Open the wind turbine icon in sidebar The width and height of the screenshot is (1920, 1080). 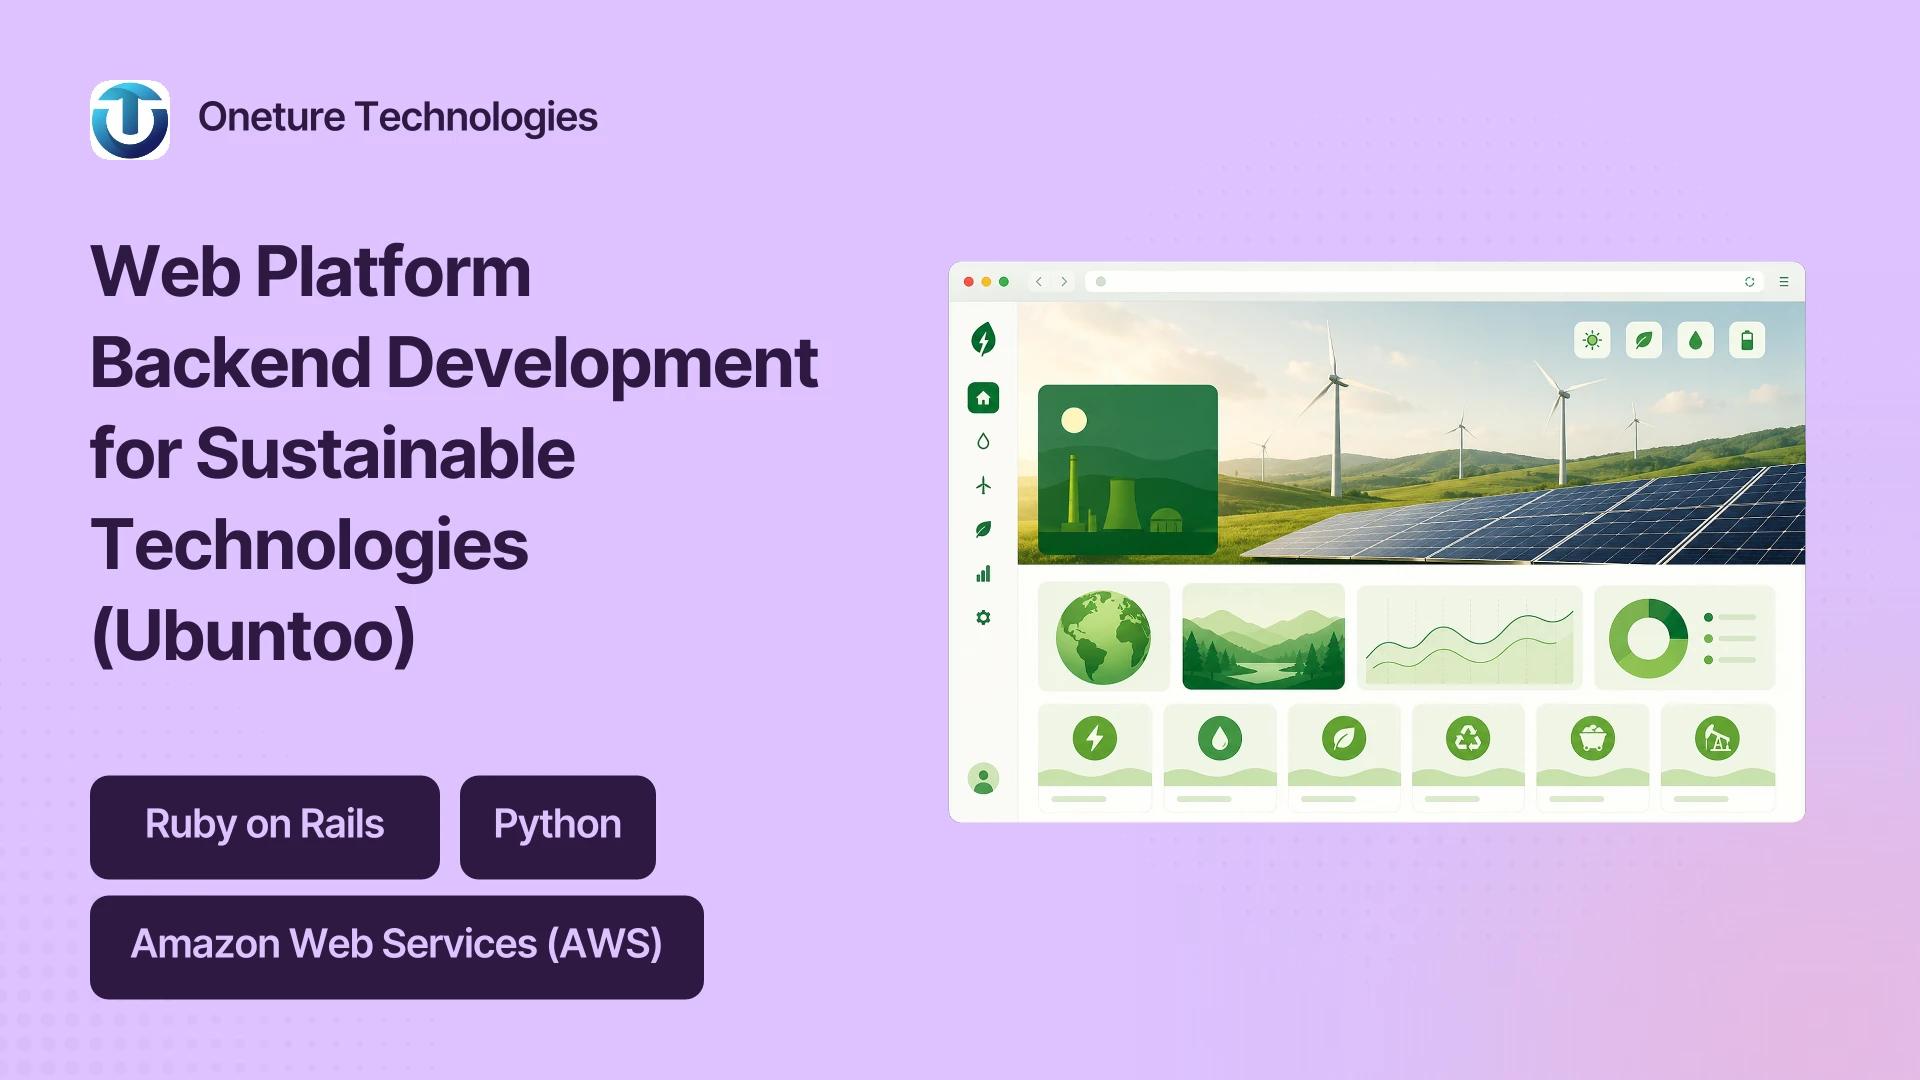click(x=983, y=485)
